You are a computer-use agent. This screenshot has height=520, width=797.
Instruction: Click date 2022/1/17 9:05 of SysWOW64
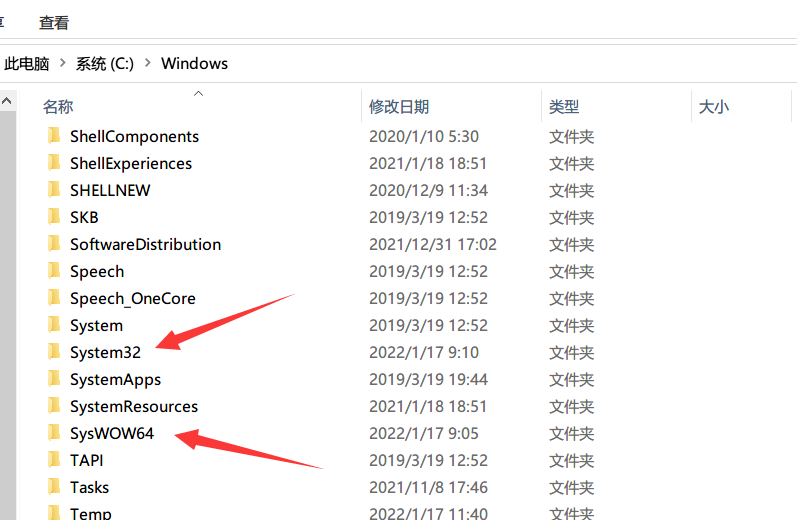[424, 433]
